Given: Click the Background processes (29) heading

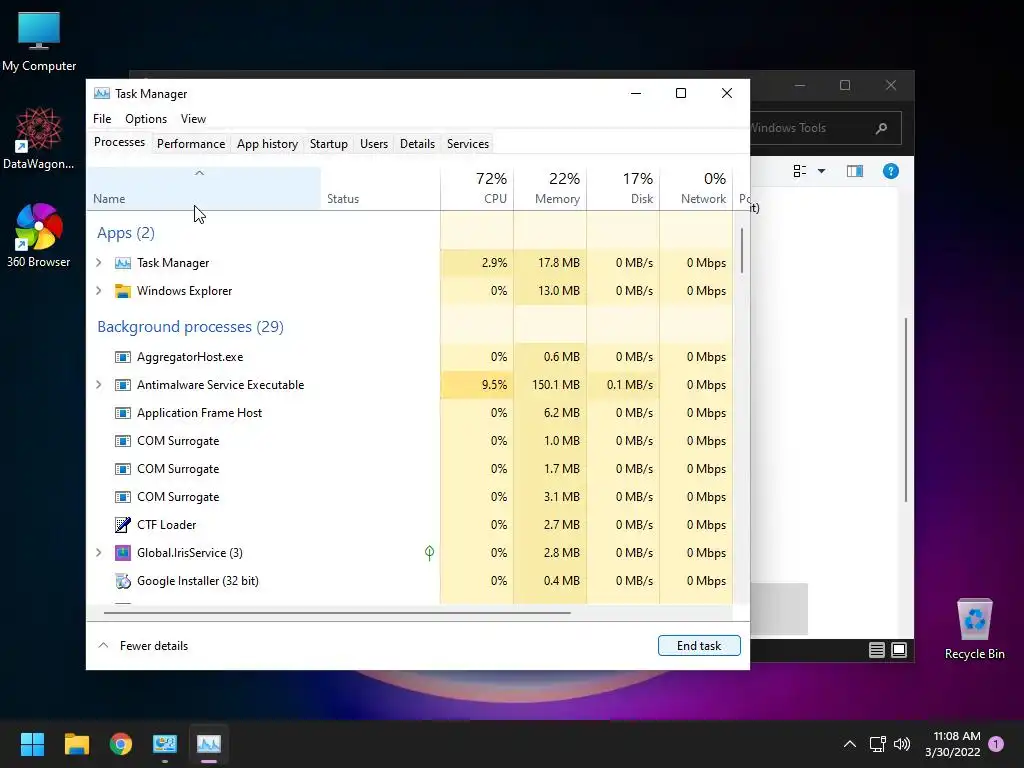Looking at the screenshot, I should point(190,327).
